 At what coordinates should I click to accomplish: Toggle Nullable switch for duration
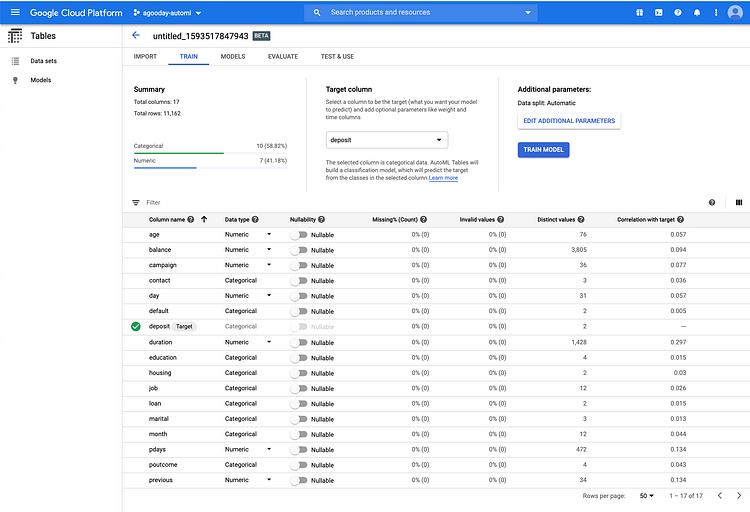(x=298, y=343)
